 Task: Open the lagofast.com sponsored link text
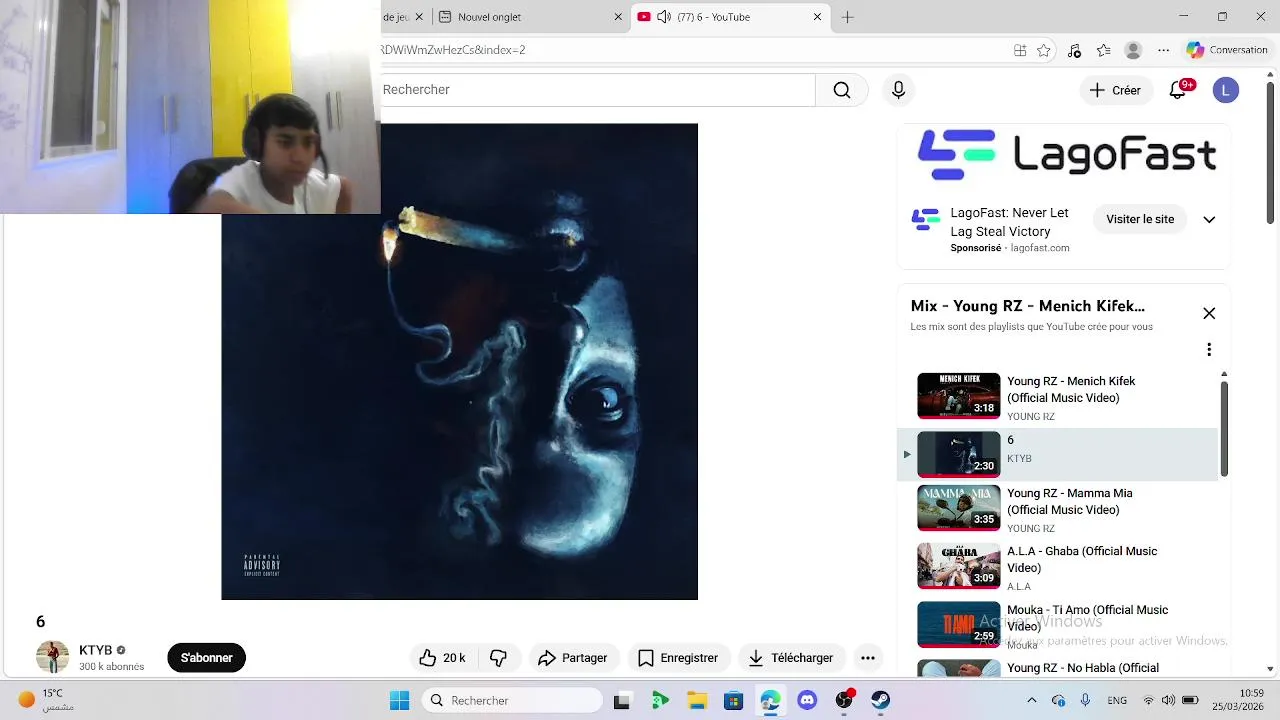[x=1040, y=248]
